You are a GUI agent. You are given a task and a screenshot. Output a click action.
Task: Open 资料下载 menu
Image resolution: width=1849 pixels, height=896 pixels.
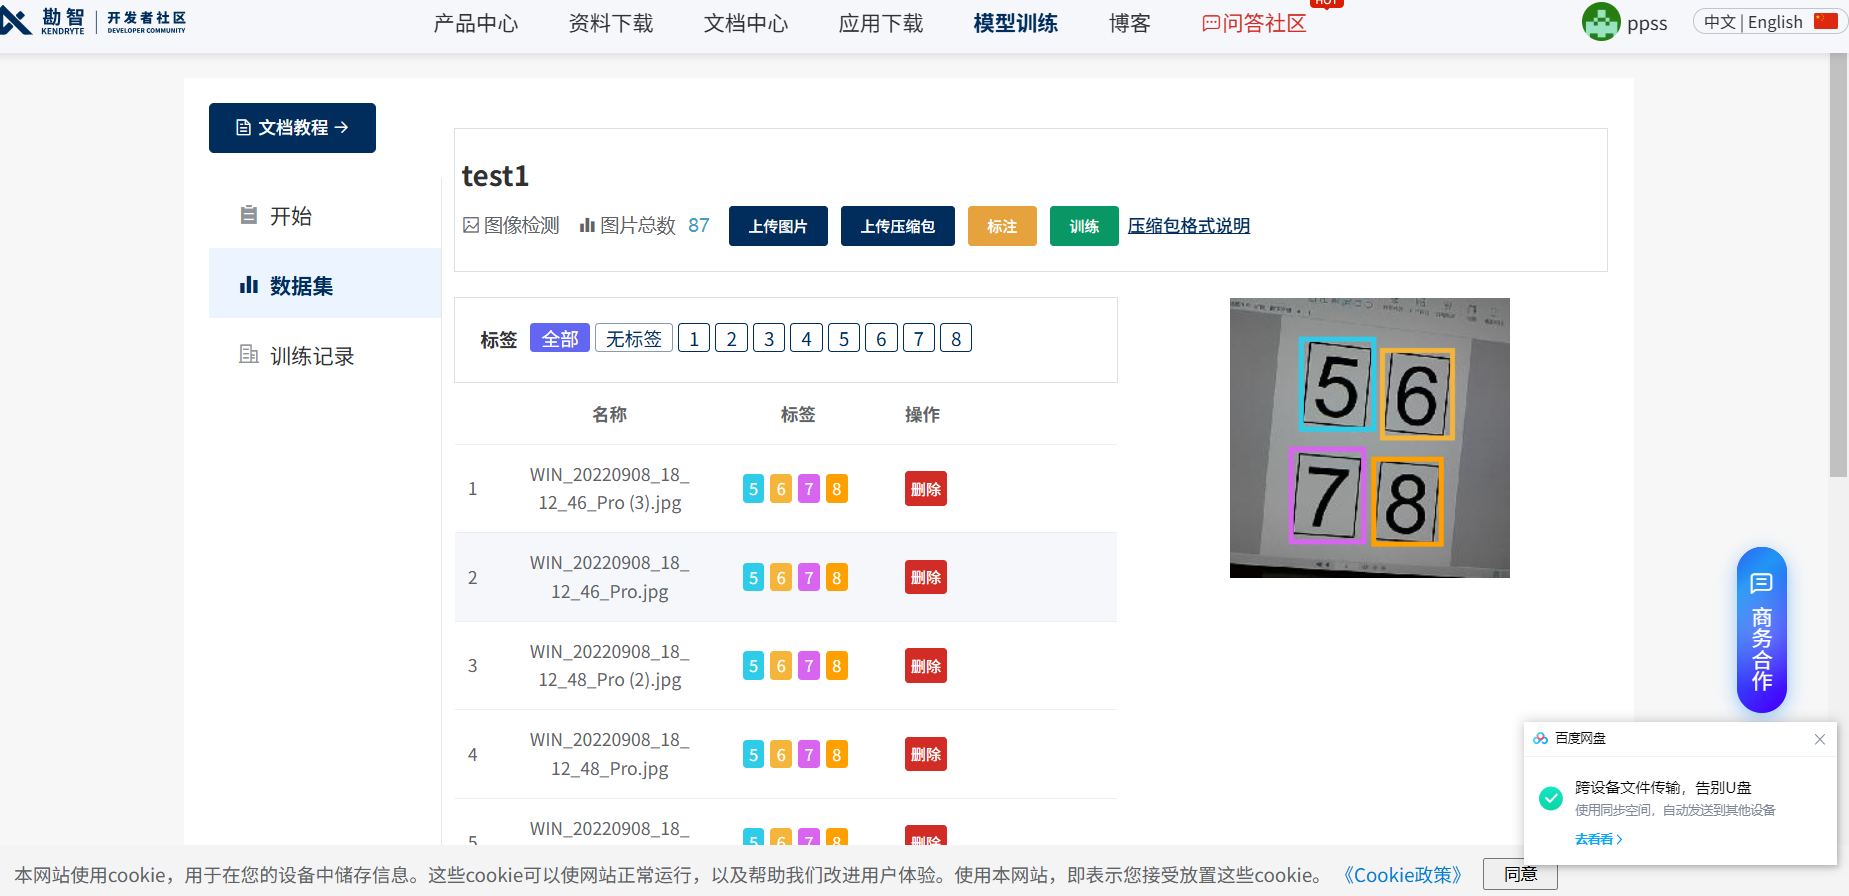coord(611,23)
